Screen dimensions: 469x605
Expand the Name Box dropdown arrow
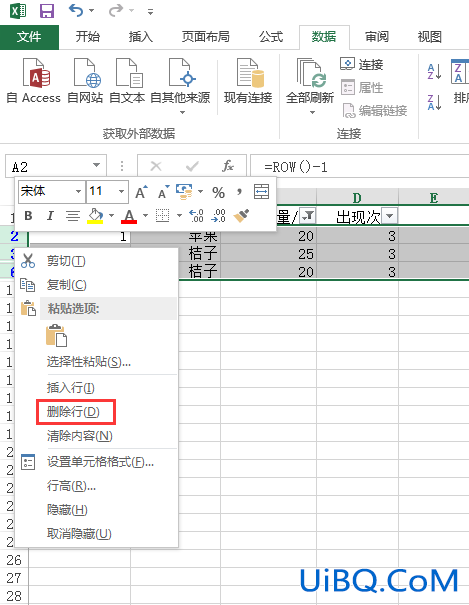[x=96, y=166]
